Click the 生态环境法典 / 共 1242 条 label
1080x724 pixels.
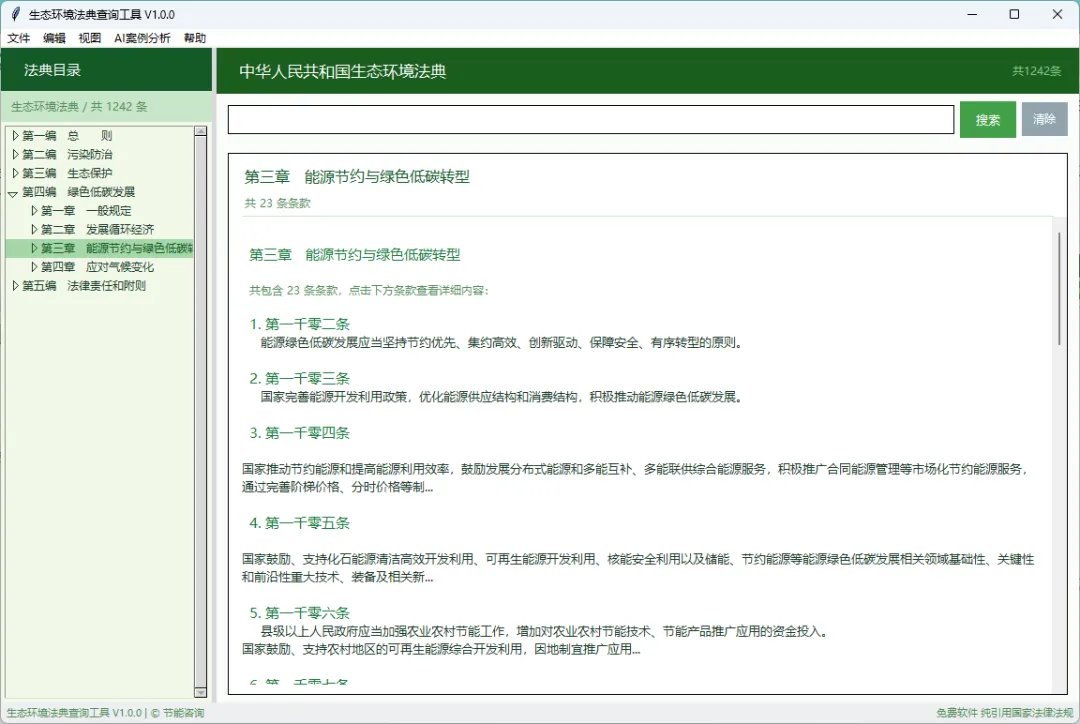pyautogui.click(x=79, y=107)
